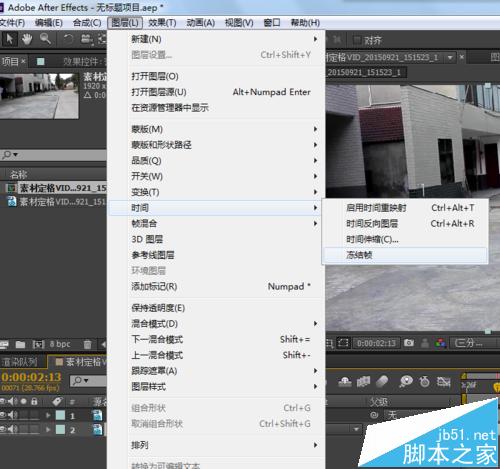Select the arrow Selection tool

[9, 39]
